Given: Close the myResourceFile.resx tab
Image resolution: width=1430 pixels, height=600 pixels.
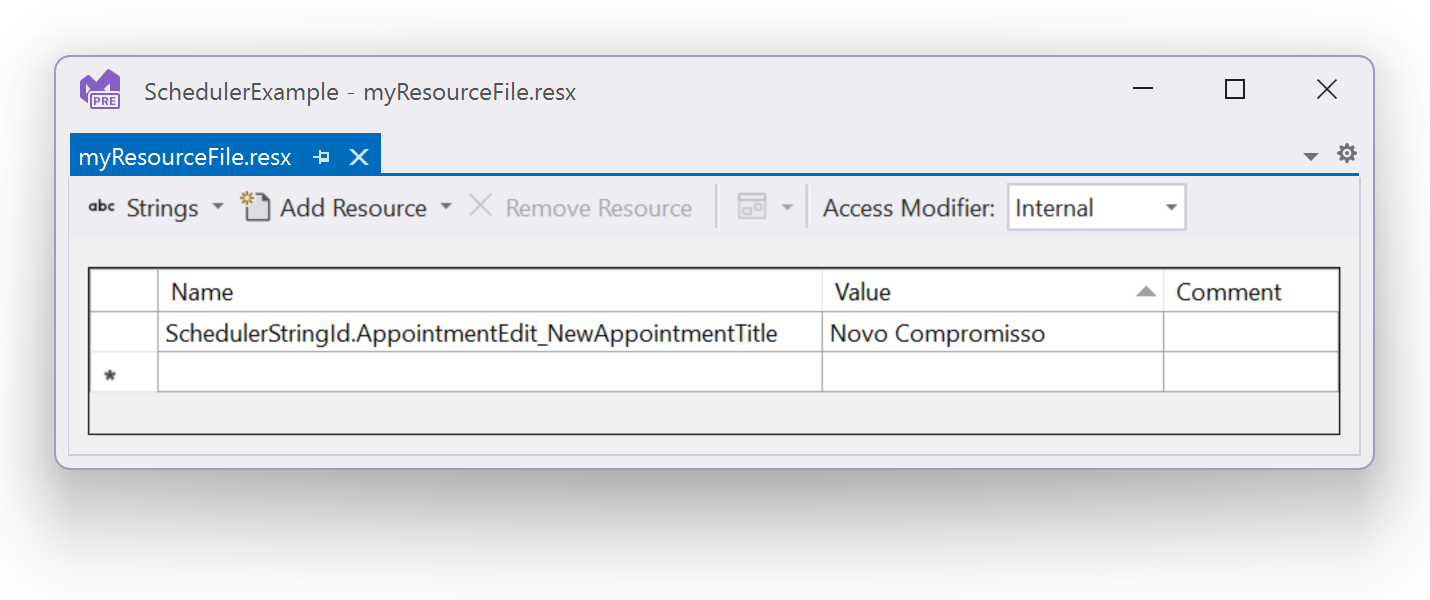Looking at the screenshot, I should tap(359, 157).
